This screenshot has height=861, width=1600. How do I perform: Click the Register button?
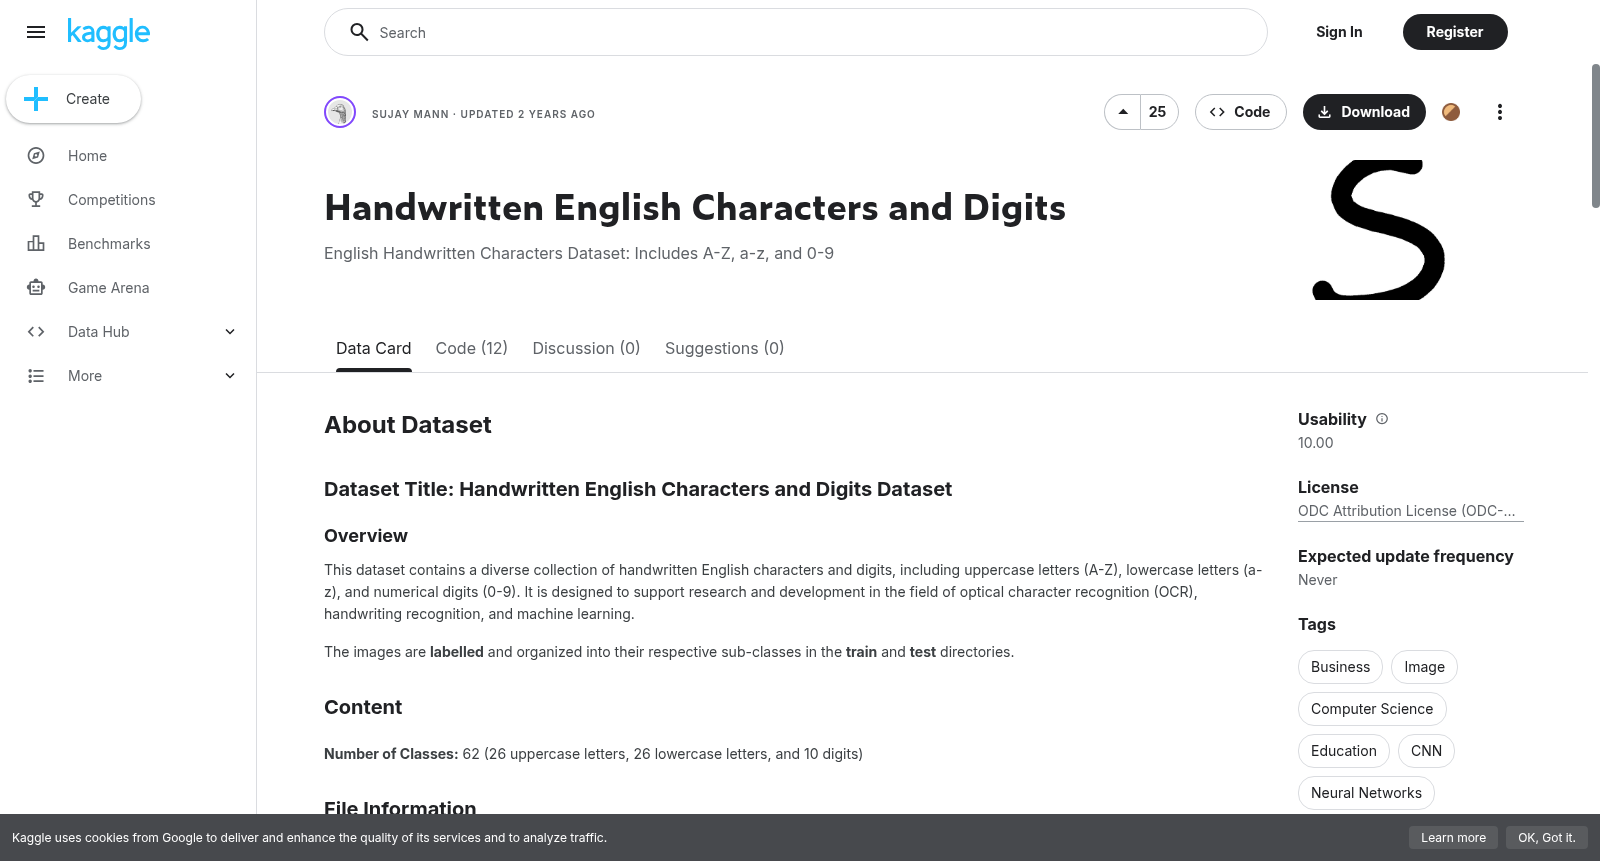point(1455,32)
